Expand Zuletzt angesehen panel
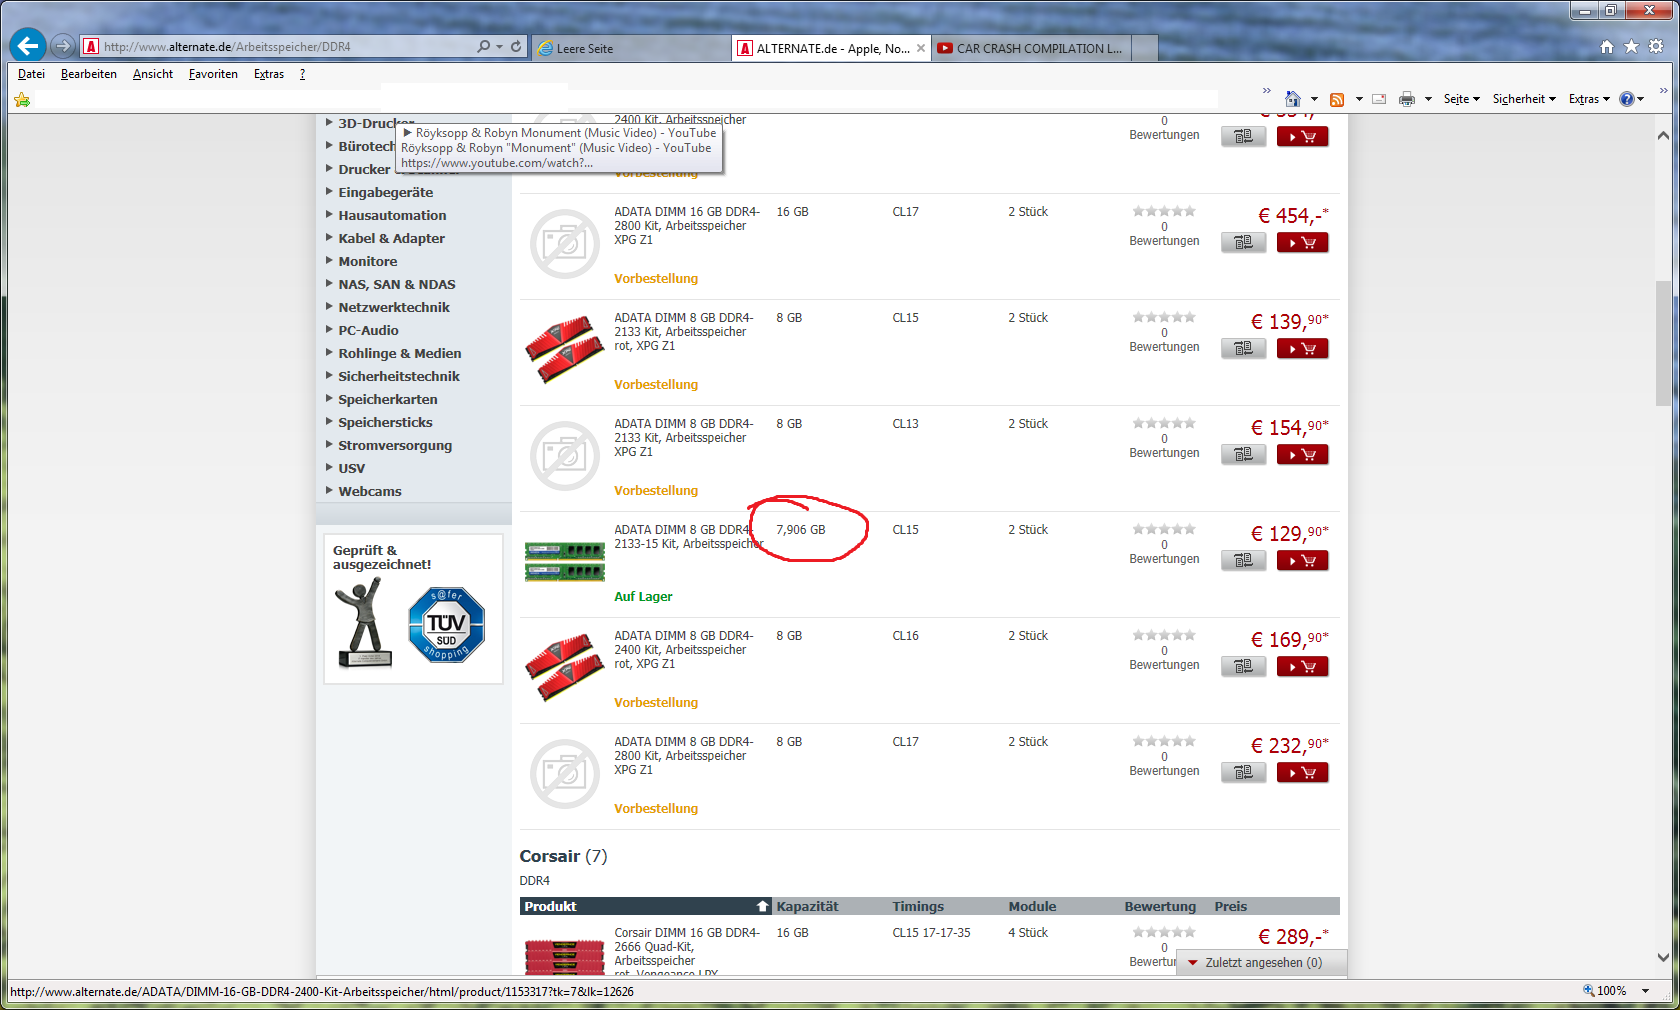The image size is (1680, 1010). (x=1262, y=963)
